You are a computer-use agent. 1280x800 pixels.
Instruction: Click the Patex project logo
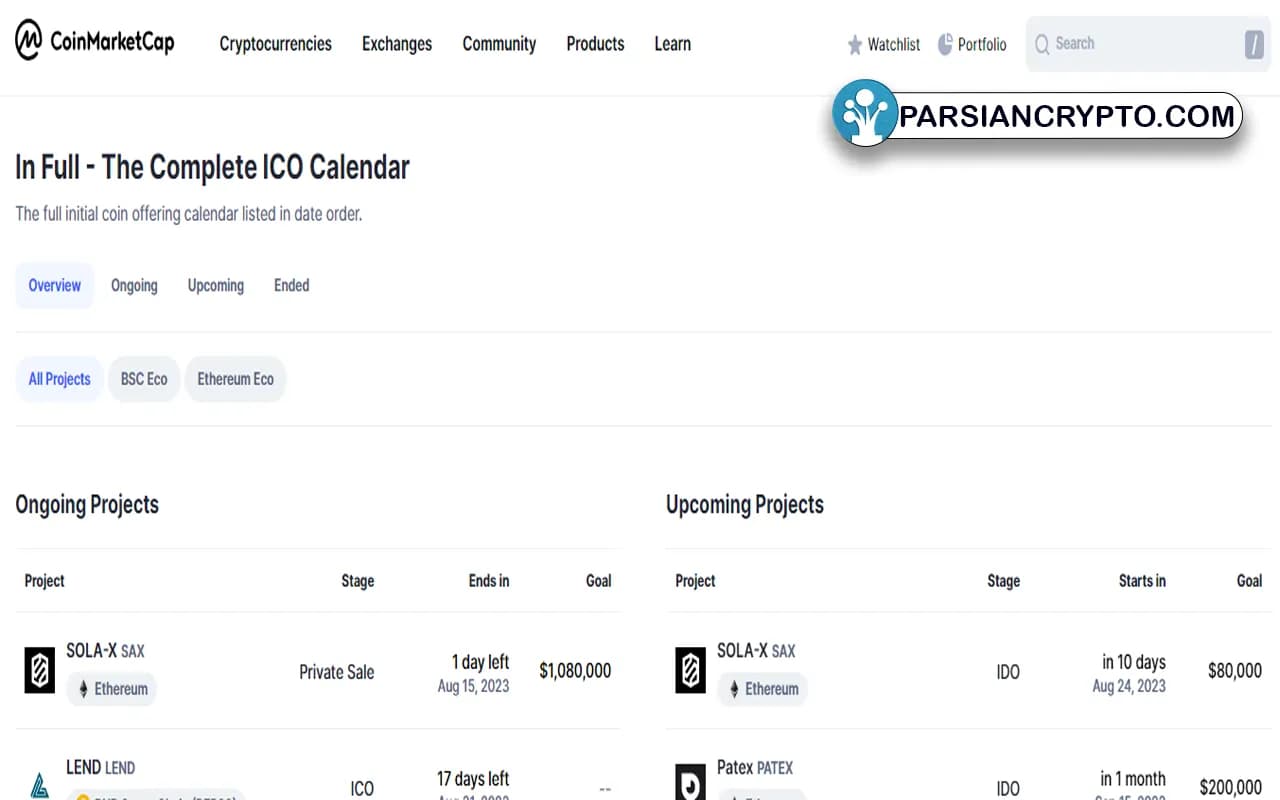[691, 782]
